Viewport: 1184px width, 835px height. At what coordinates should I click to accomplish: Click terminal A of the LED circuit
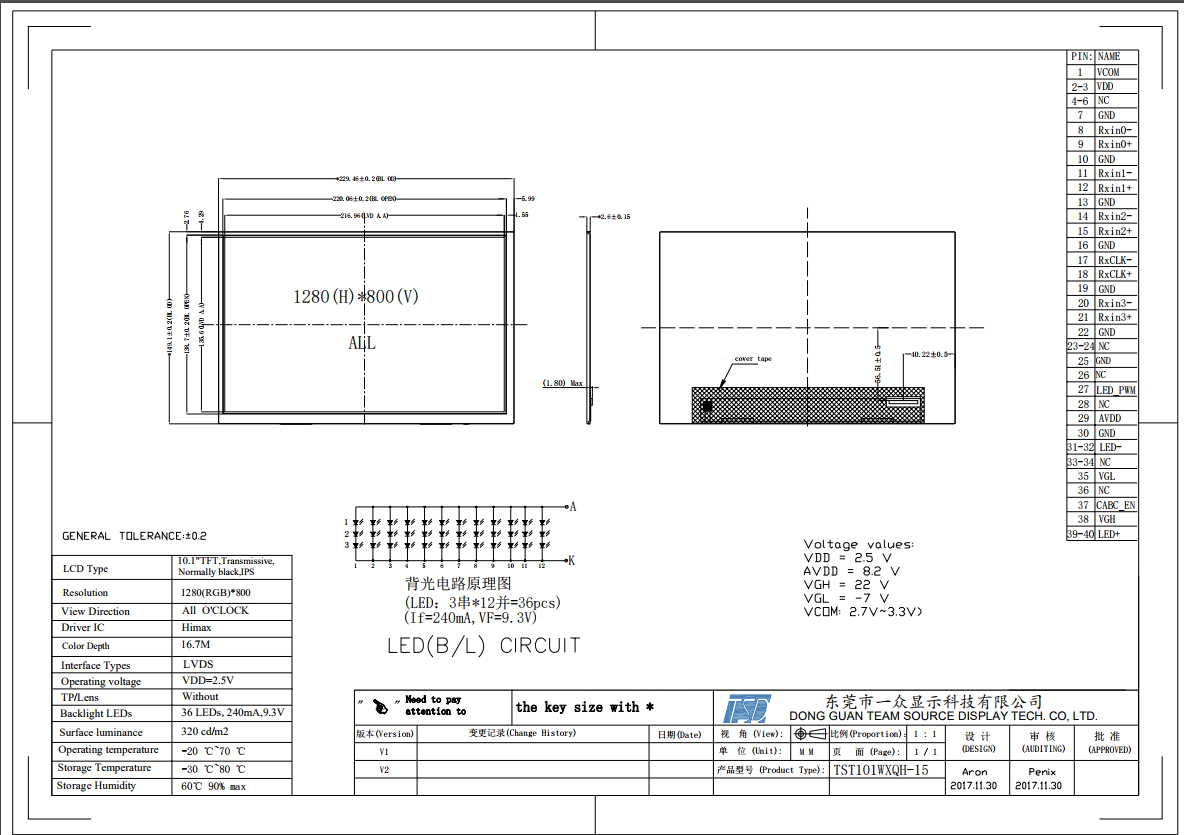pos(572,507)
